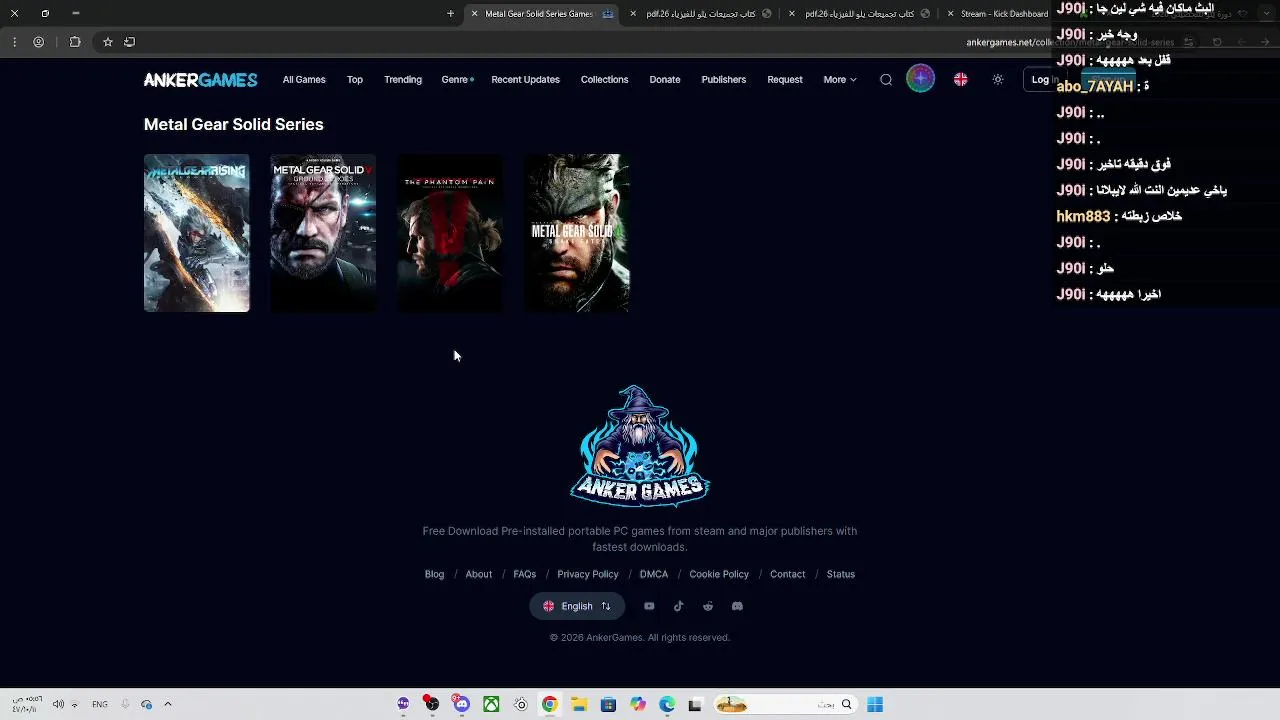This screenshot has height=720, width=1280.
Task: Open Discord from the taskbar
Action: point(461,704)
